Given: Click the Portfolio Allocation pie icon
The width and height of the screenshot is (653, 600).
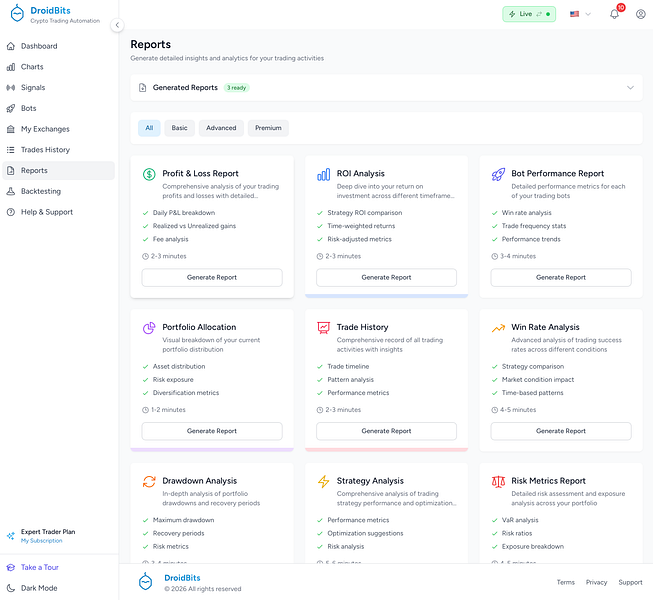Looking at the screenshot, I should tap(149, 328).
